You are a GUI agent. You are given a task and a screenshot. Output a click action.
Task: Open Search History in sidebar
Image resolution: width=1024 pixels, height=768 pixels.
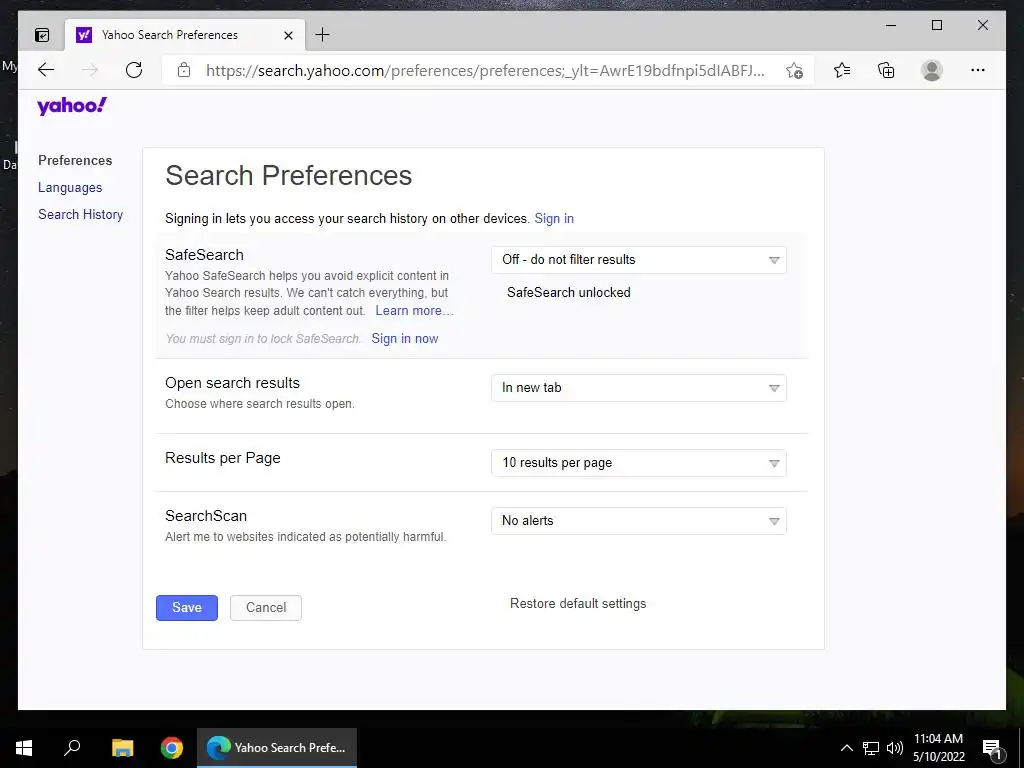click(x=80, y=214)
